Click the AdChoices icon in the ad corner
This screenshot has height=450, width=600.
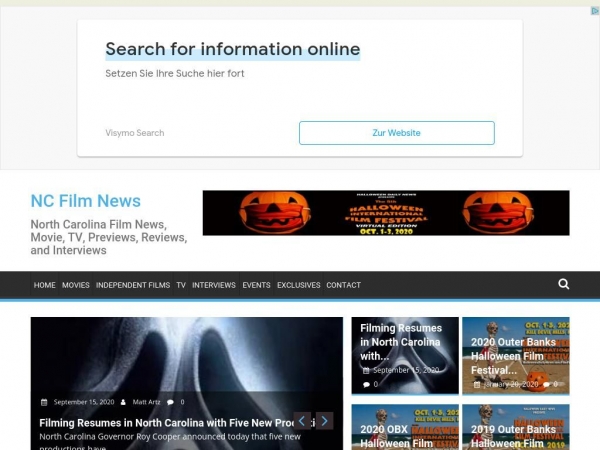point(595,11)
